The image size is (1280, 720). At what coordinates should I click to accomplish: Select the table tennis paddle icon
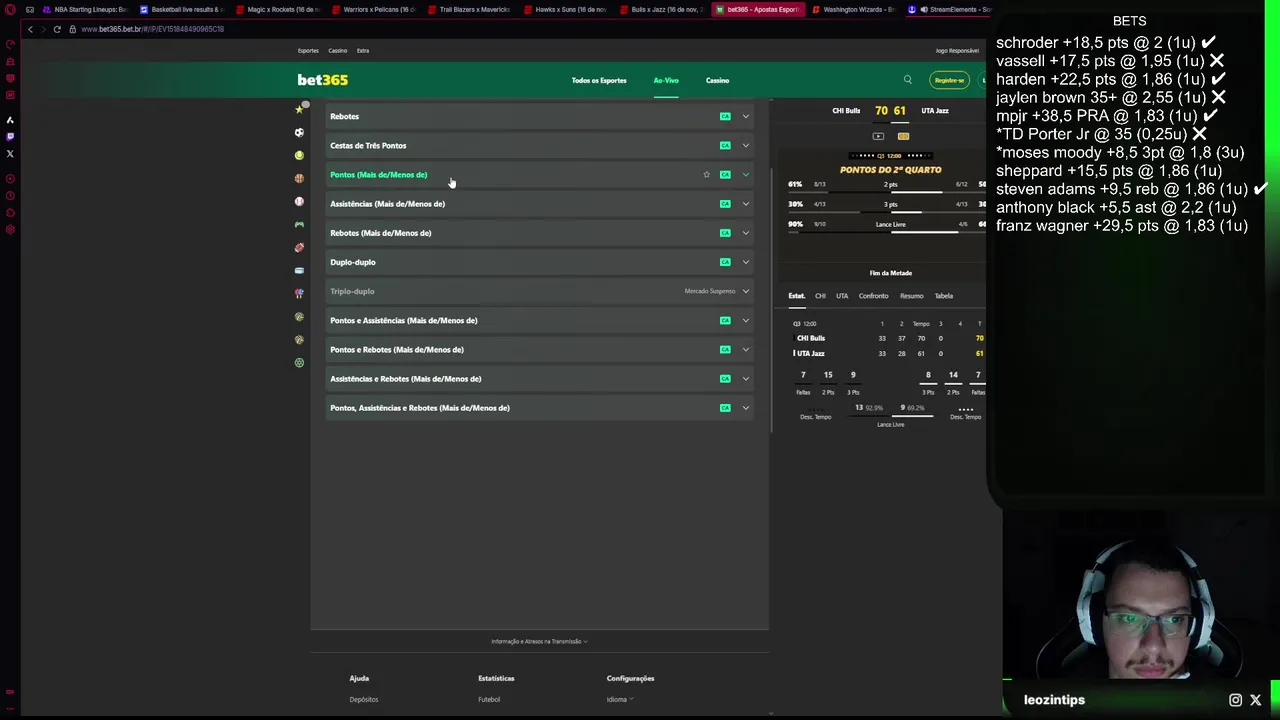pos(299,293)
